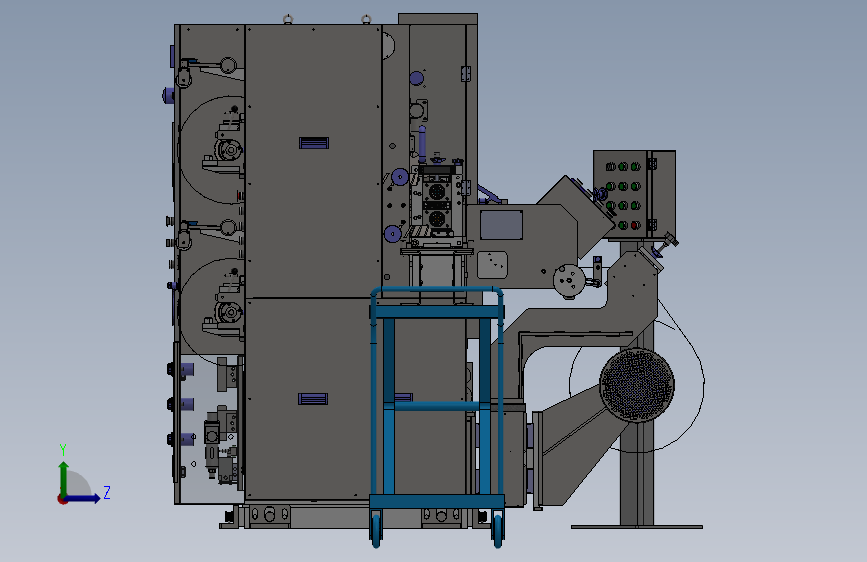Select the lower purple guide roller
The height and width of the screenshot is (562, 867).
(393, 234)
